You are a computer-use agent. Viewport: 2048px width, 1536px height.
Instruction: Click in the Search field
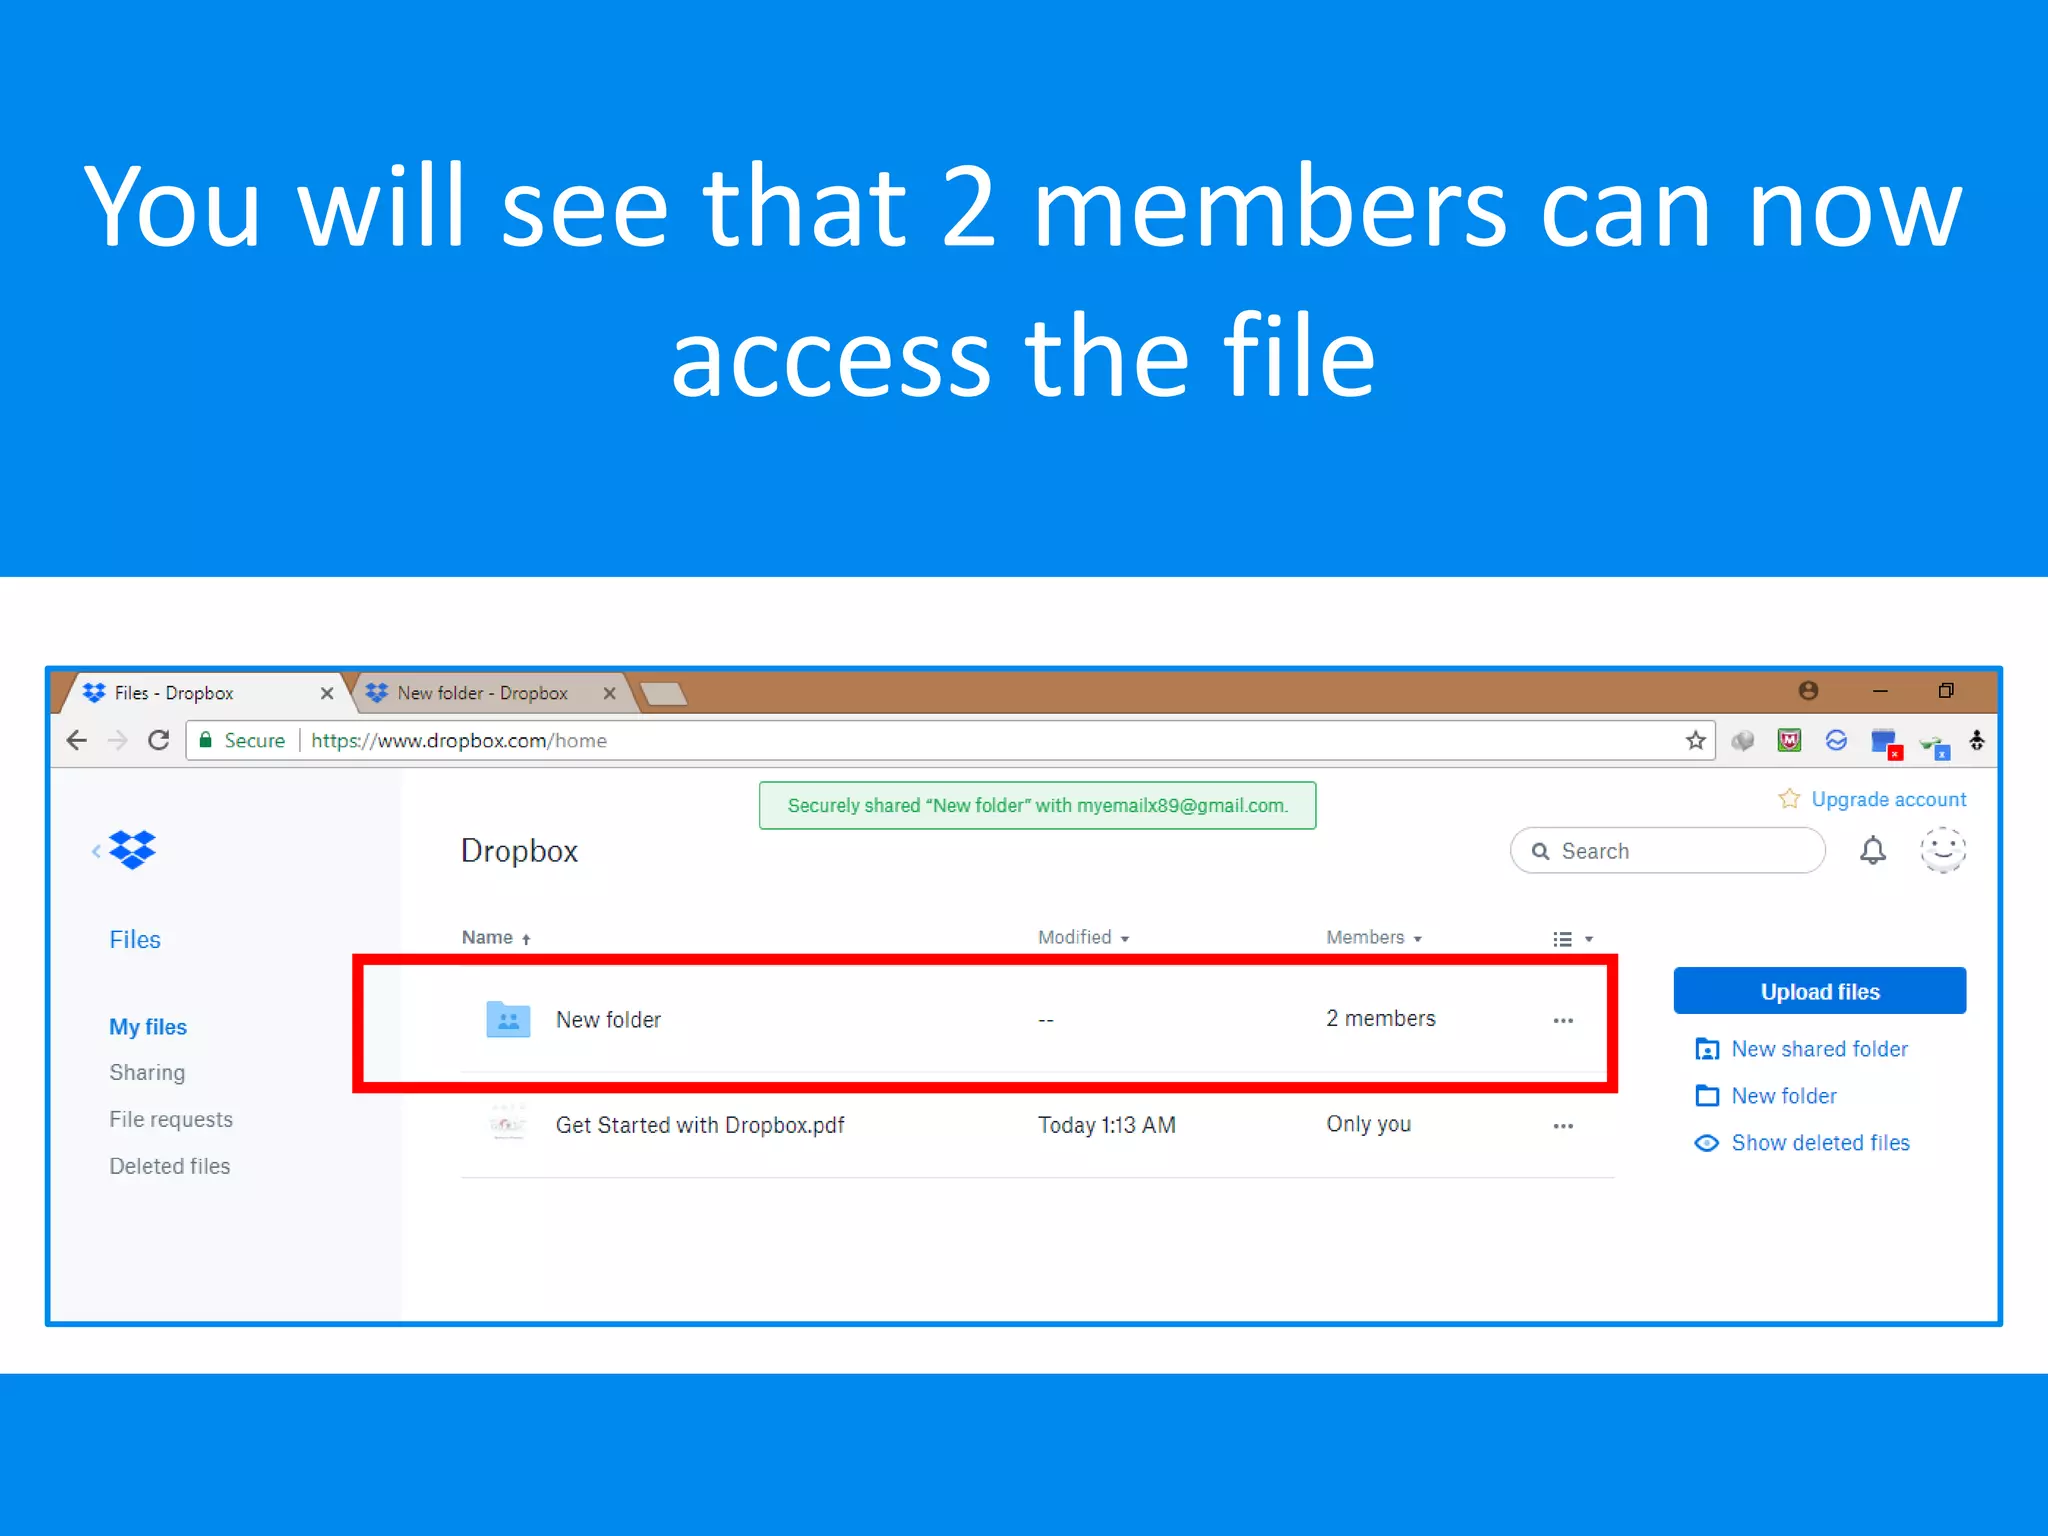(1668, 851)
